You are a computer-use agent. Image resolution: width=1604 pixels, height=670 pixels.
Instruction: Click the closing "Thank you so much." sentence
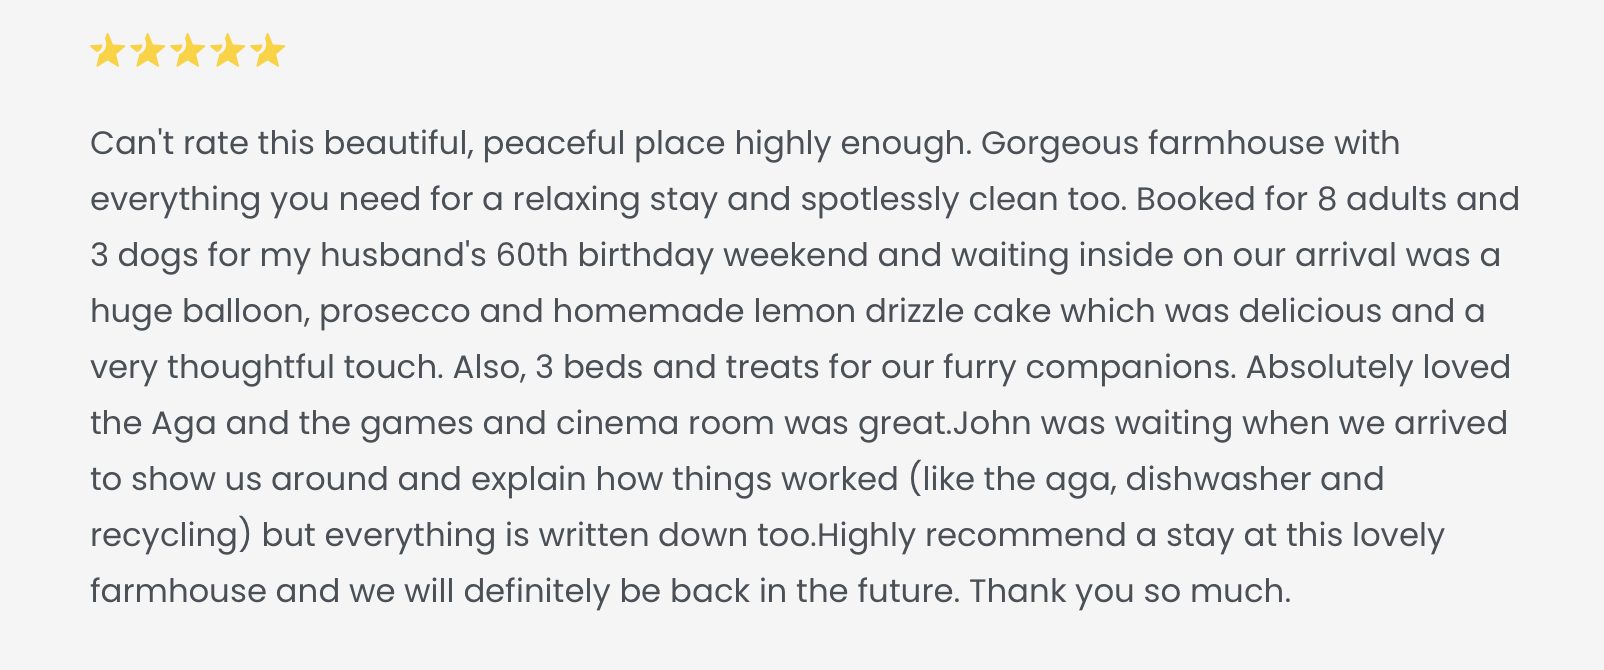1129,591
